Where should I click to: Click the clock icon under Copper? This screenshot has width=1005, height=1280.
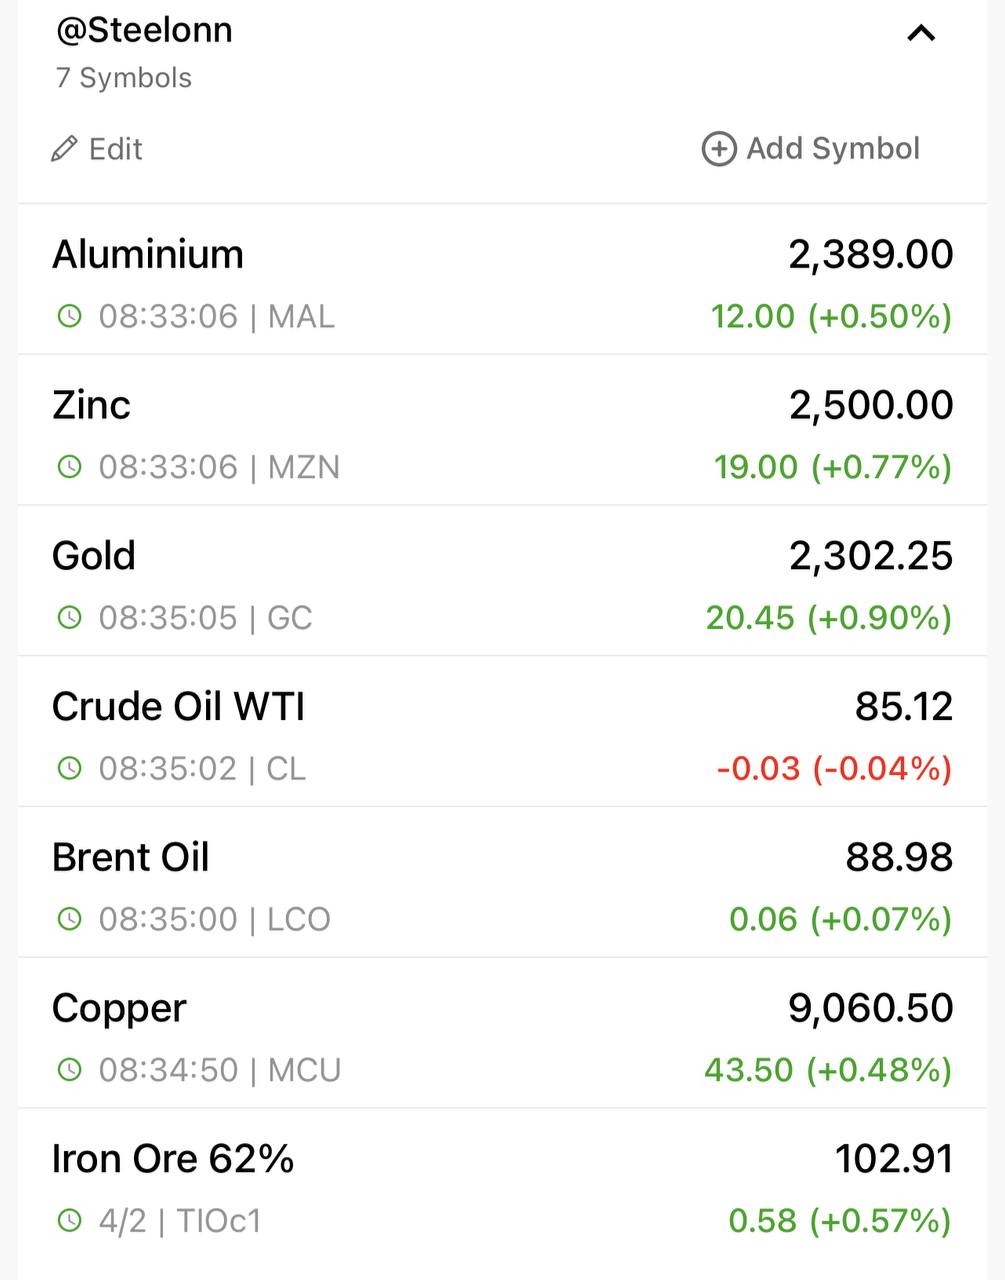coord(69,1070)
